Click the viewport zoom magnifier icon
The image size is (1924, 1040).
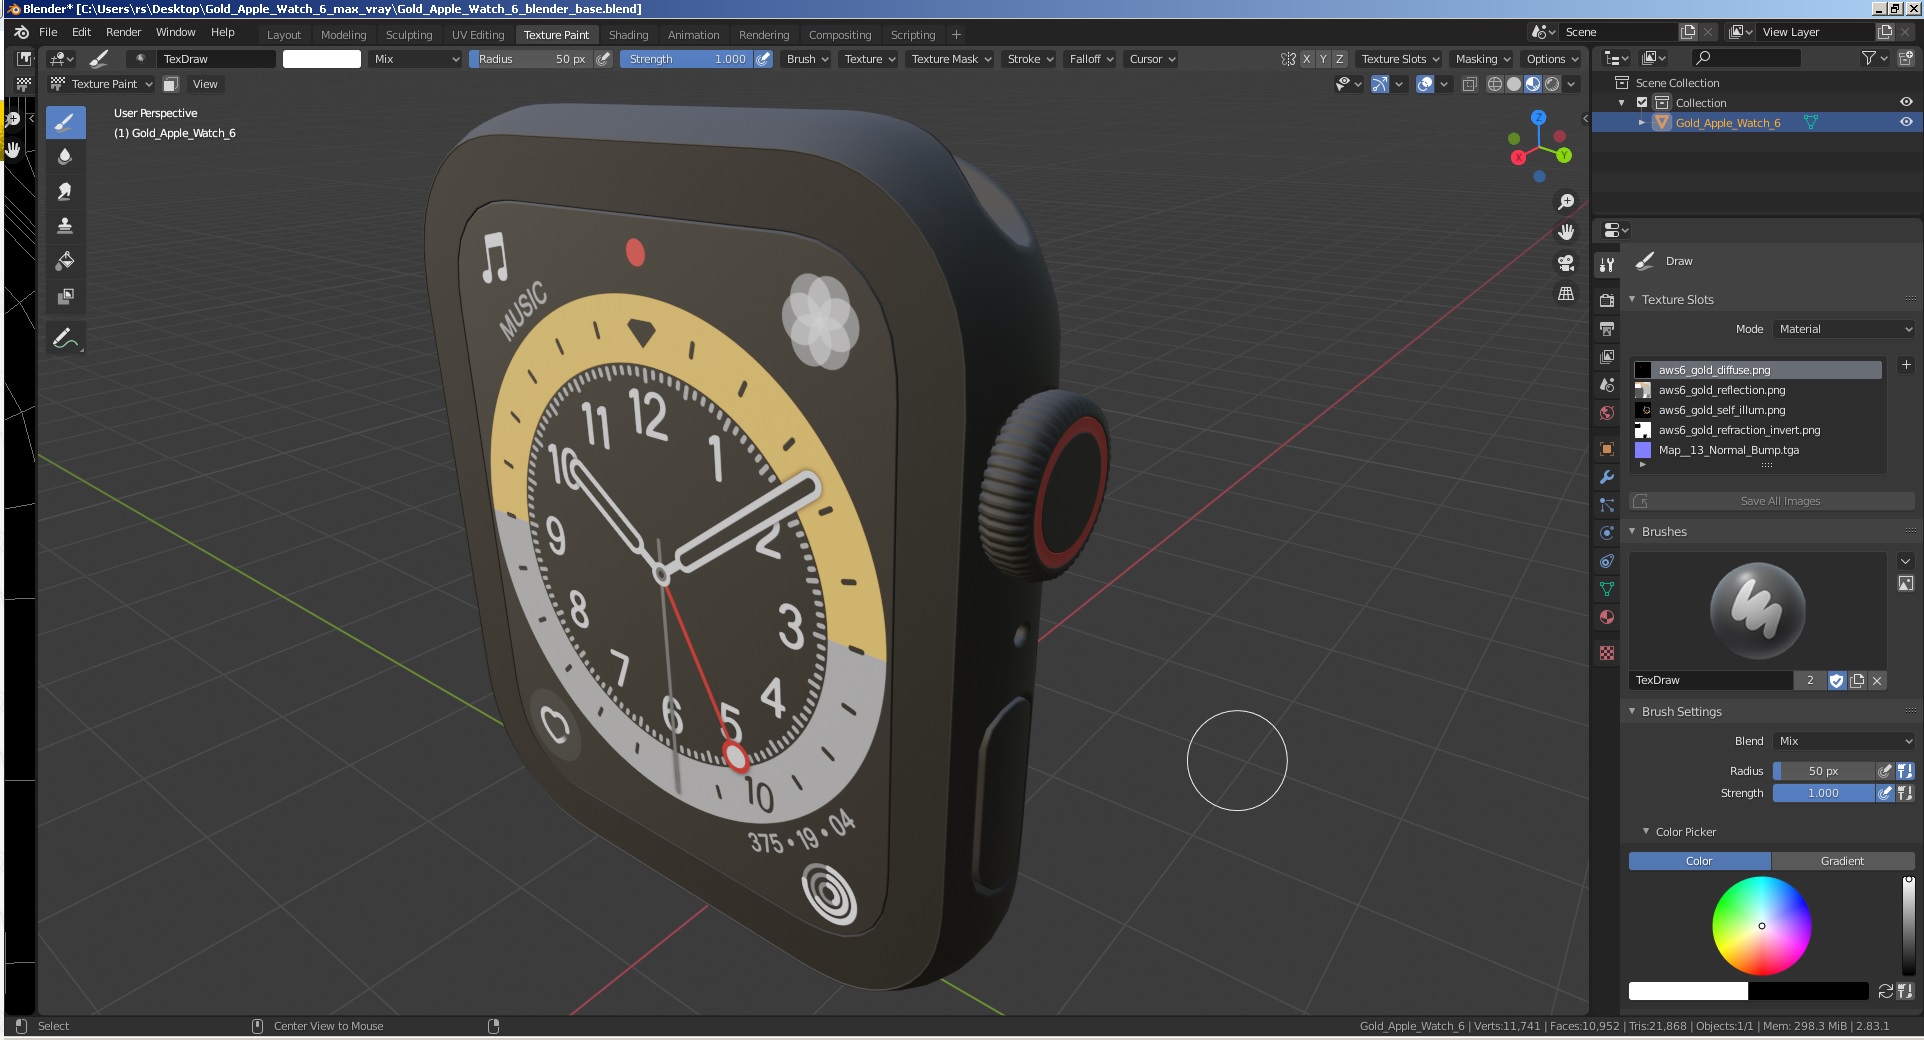1566,202
